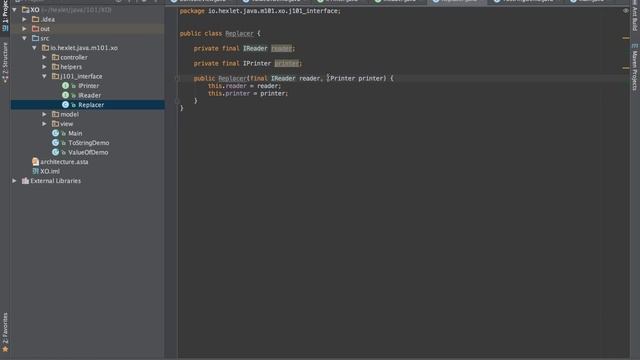
Task: Open the 2: Favorites tool window tab
Action: [x=5, y=329]
